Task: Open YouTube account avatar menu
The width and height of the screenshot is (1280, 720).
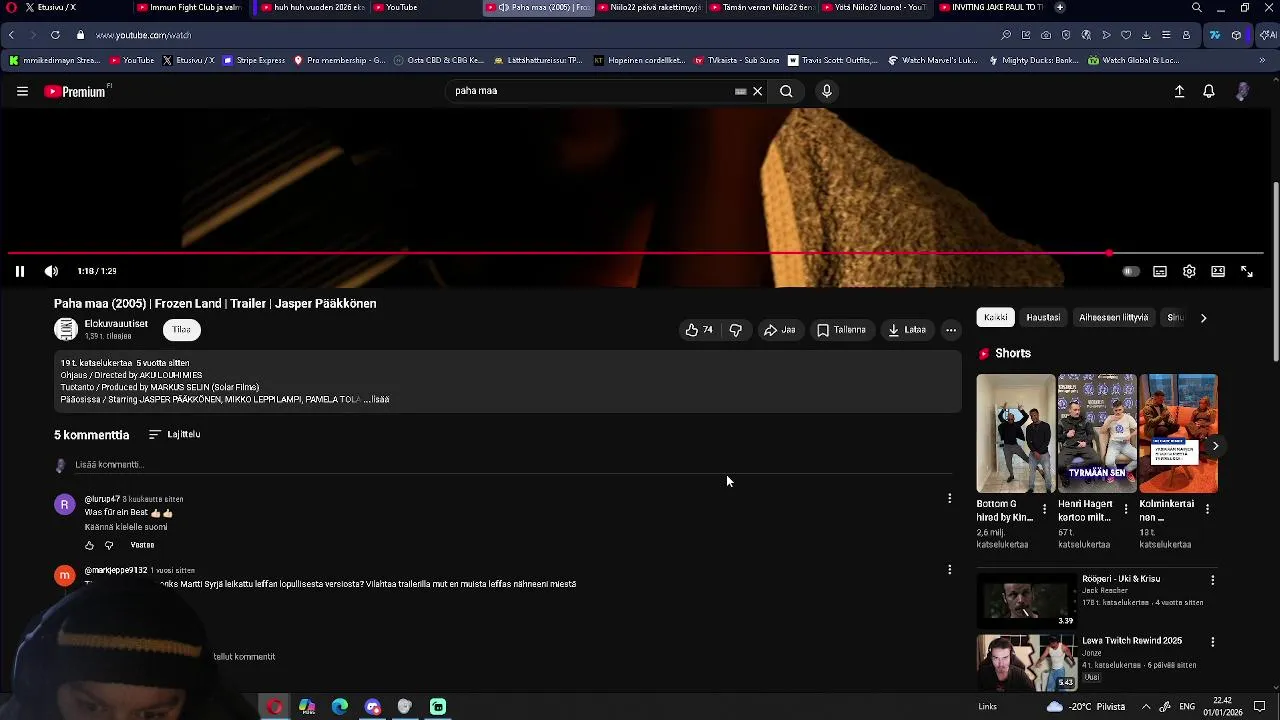Action: click(1242, 91)
